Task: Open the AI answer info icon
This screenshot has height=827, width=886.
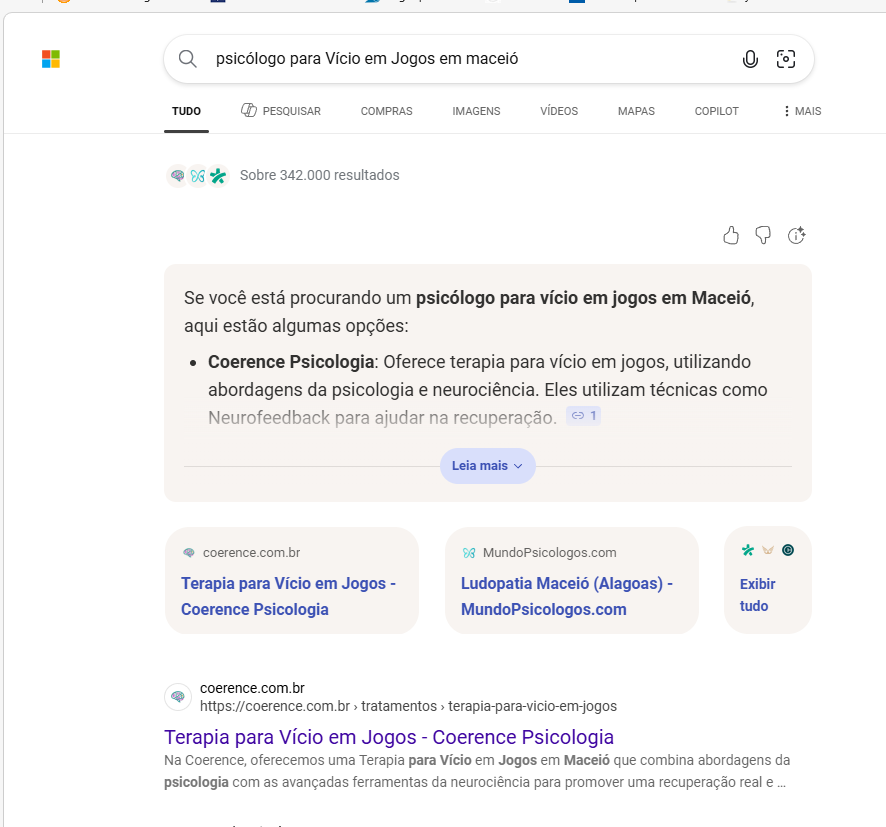Action: coord(796,235)
